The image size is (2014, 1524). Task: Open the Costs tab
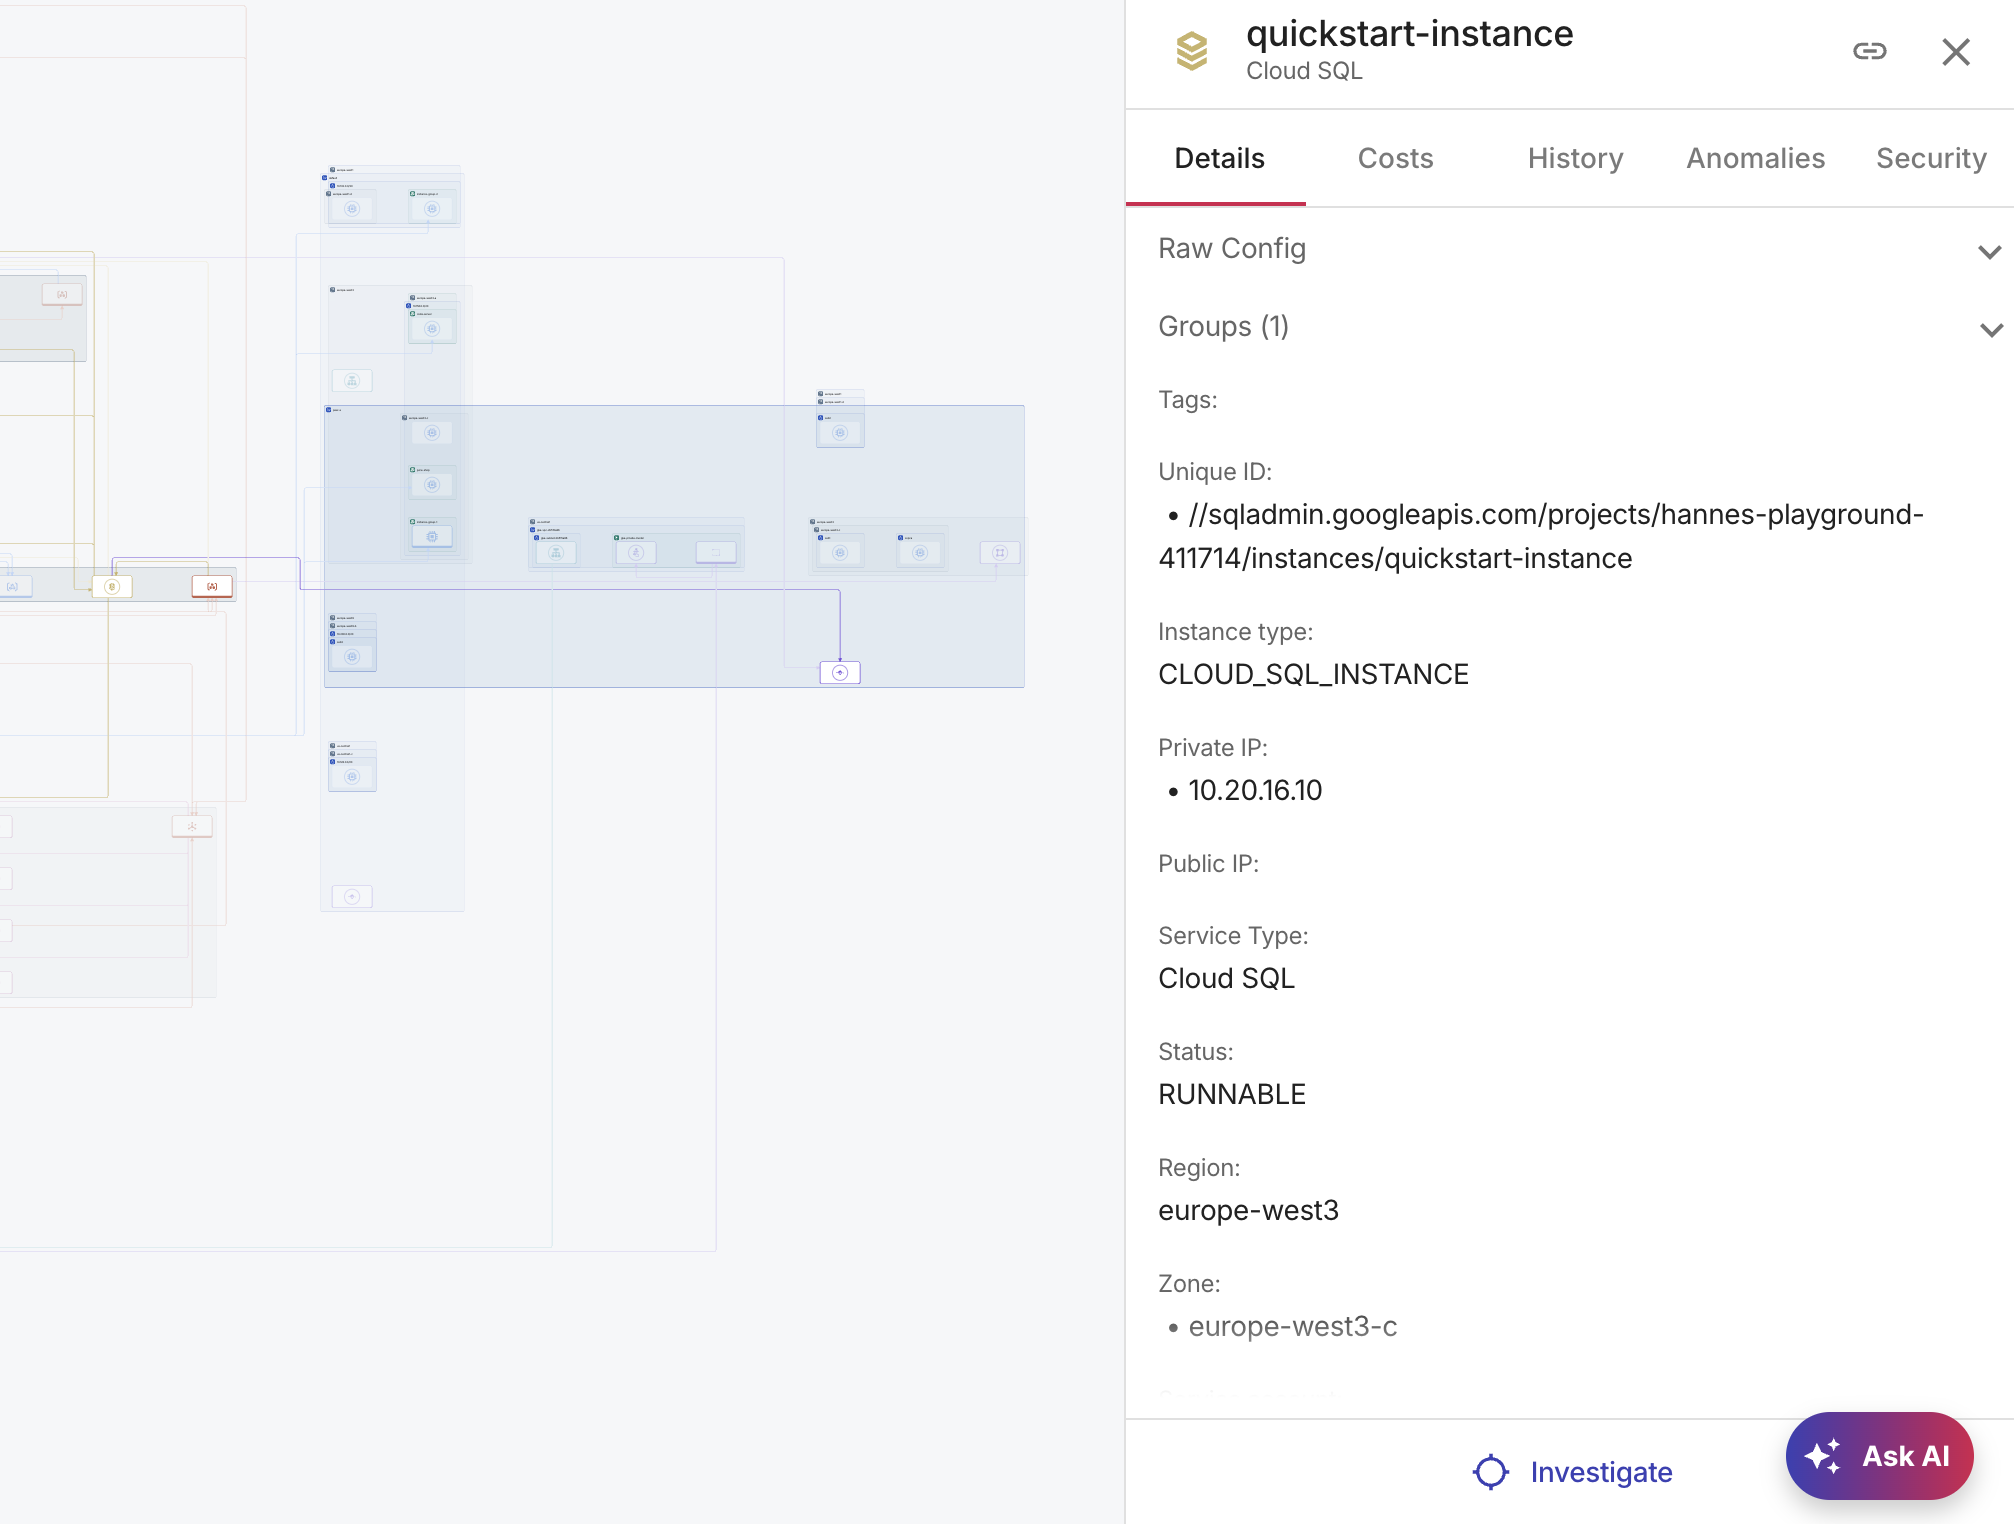pos(1395,158)
